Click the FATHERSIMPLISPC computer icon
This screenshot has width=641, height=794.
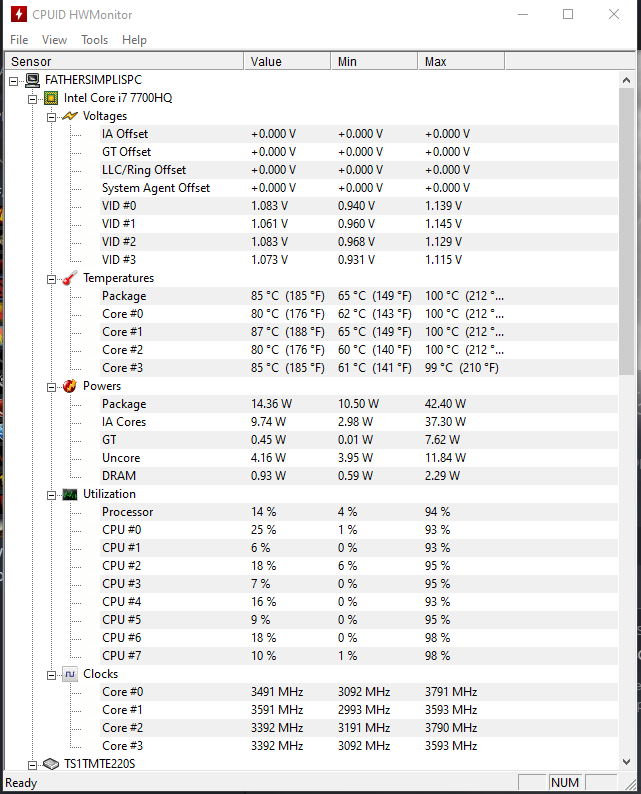tap(32, 80)
